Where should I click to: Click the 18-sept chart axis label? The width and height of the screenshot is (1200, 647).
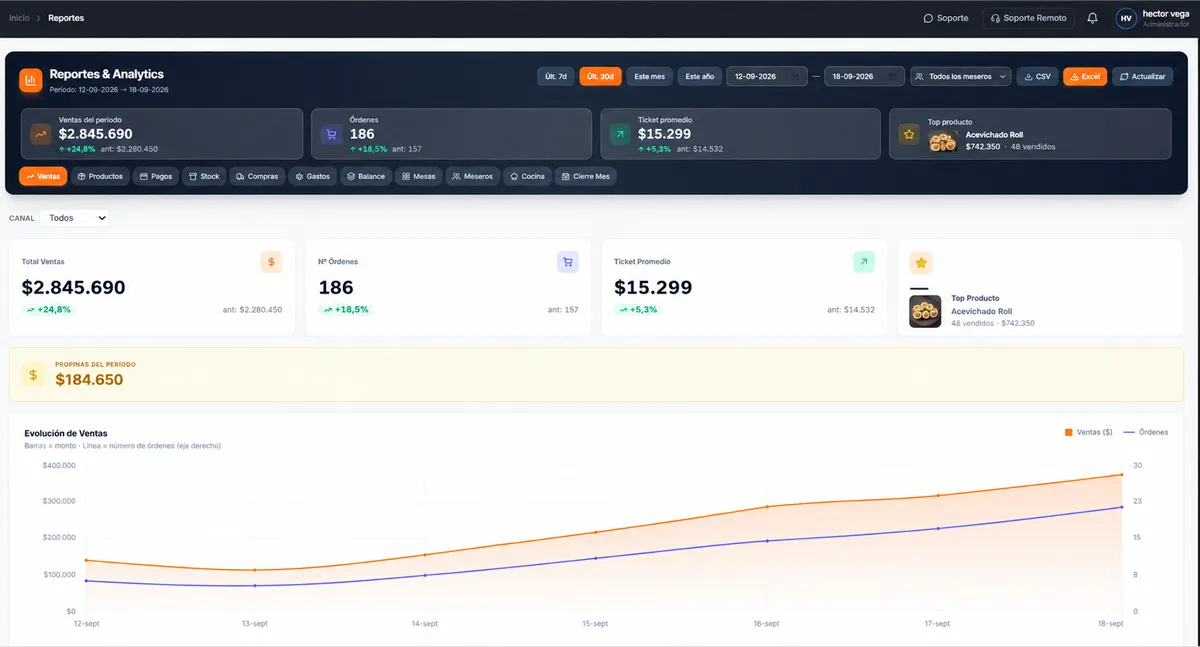tap(1109, 623)
